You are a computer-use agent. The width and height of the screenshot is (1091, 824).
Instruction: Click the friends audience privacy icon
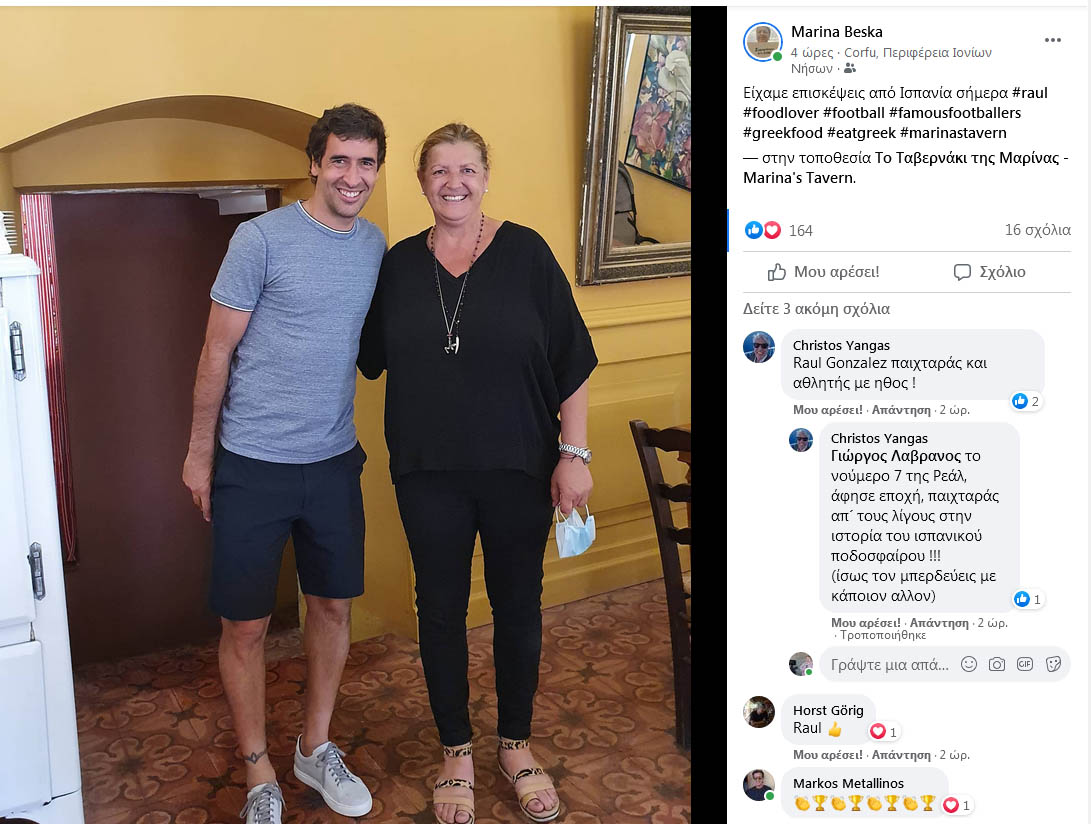(x=850, y=68)
